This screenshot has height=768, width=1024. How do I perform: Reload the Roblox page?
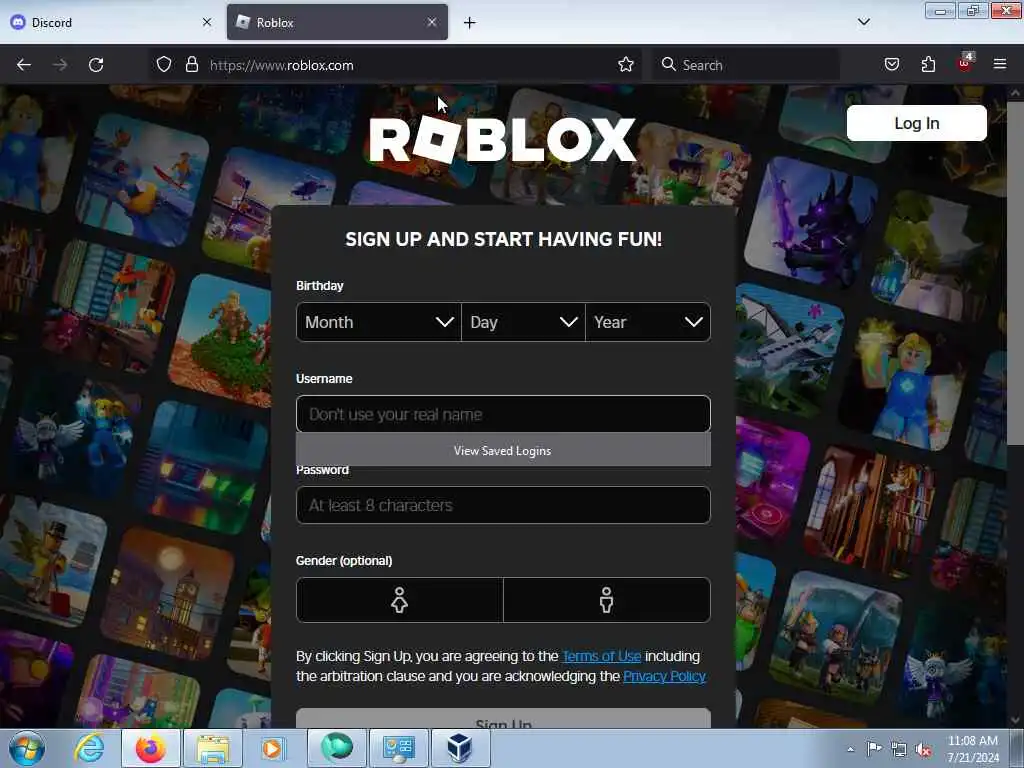click(96, 65)
